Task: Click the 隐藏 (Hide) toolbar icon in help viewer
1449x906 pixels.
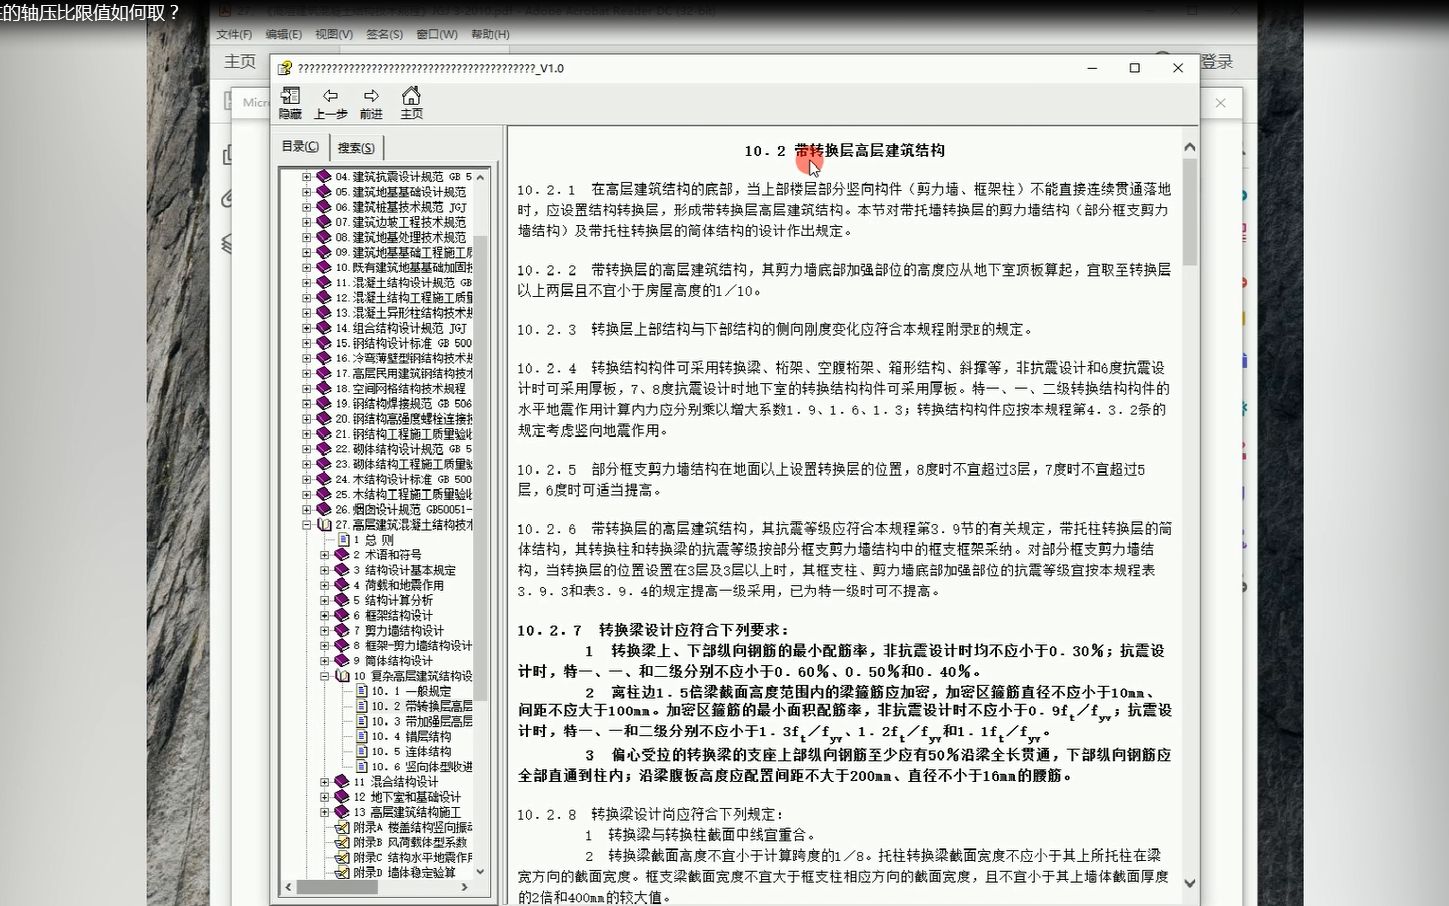Action: [x=291, y=98]
